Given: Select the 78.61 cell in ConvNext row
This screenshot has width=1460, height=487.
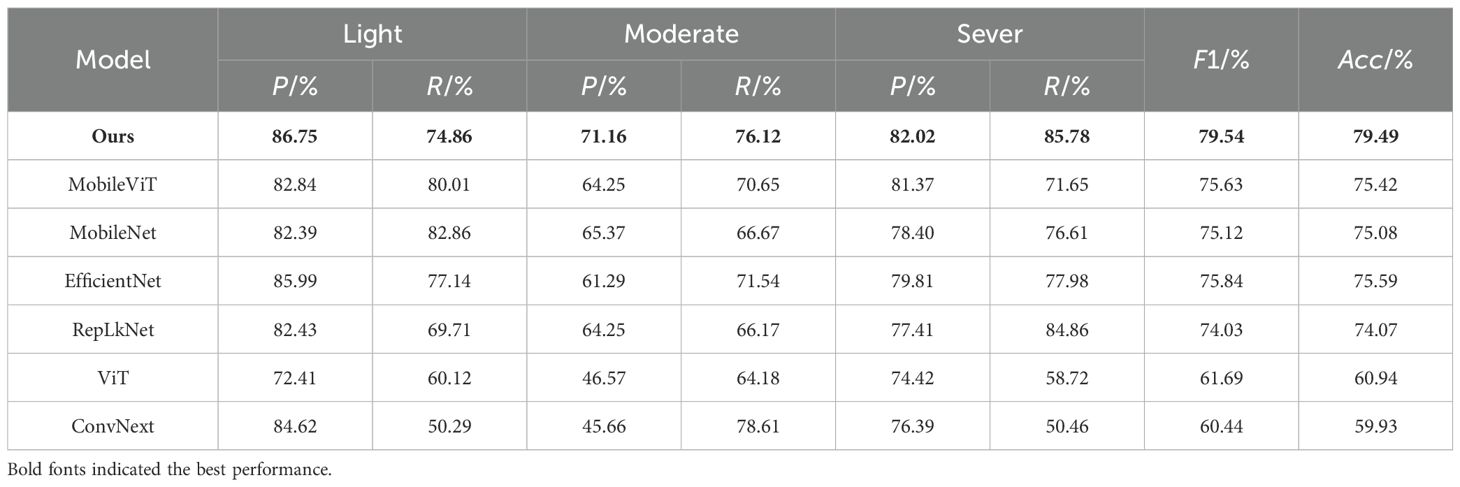Looking at the screenshot, I should point(758,426).
